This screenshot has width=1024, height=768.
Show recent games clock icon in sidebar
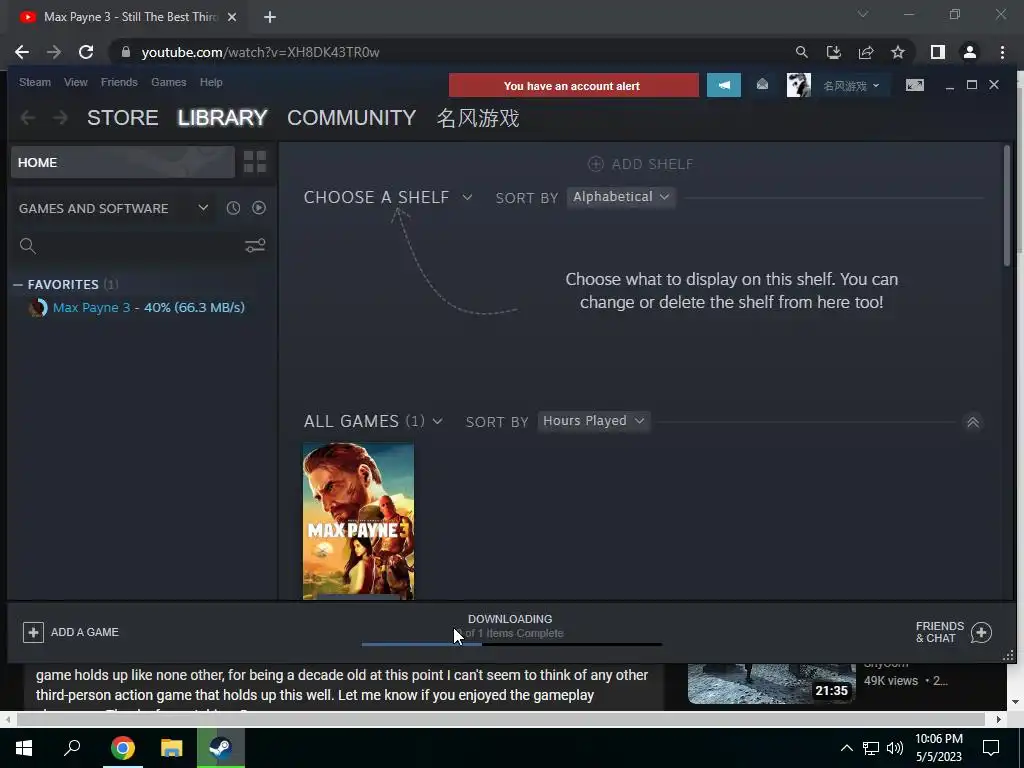[233, 208]
